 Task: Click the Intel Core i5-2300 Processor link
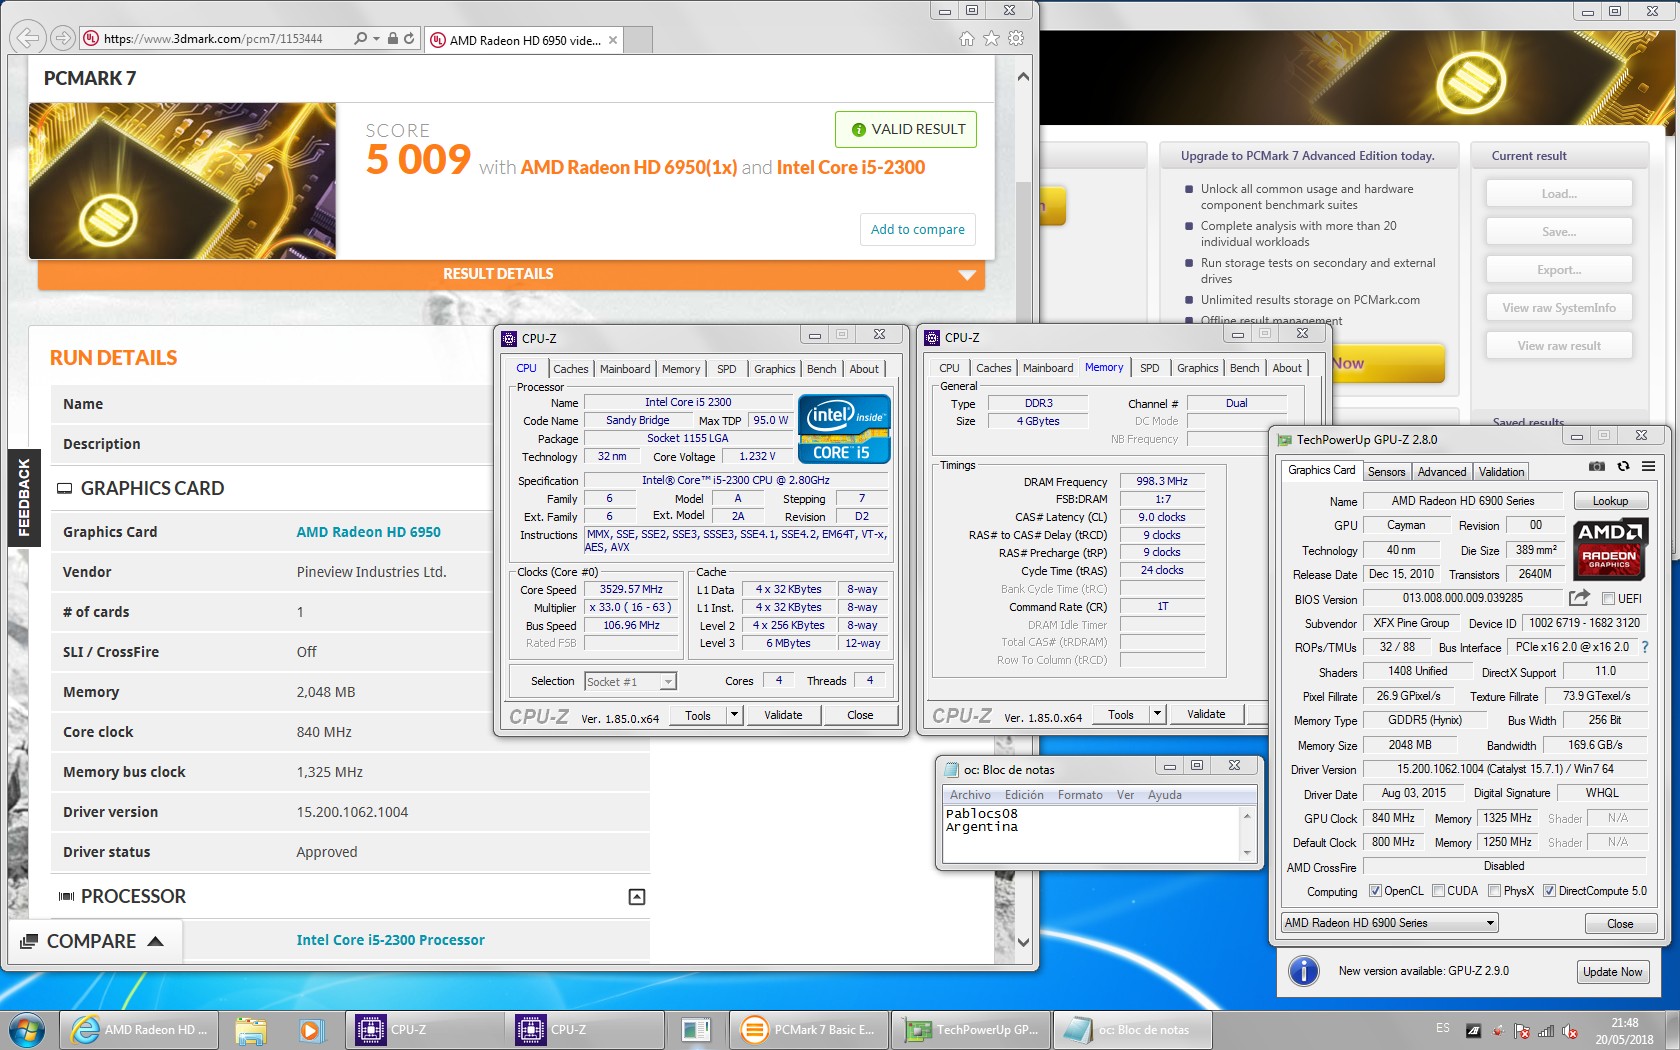(390, 940)
